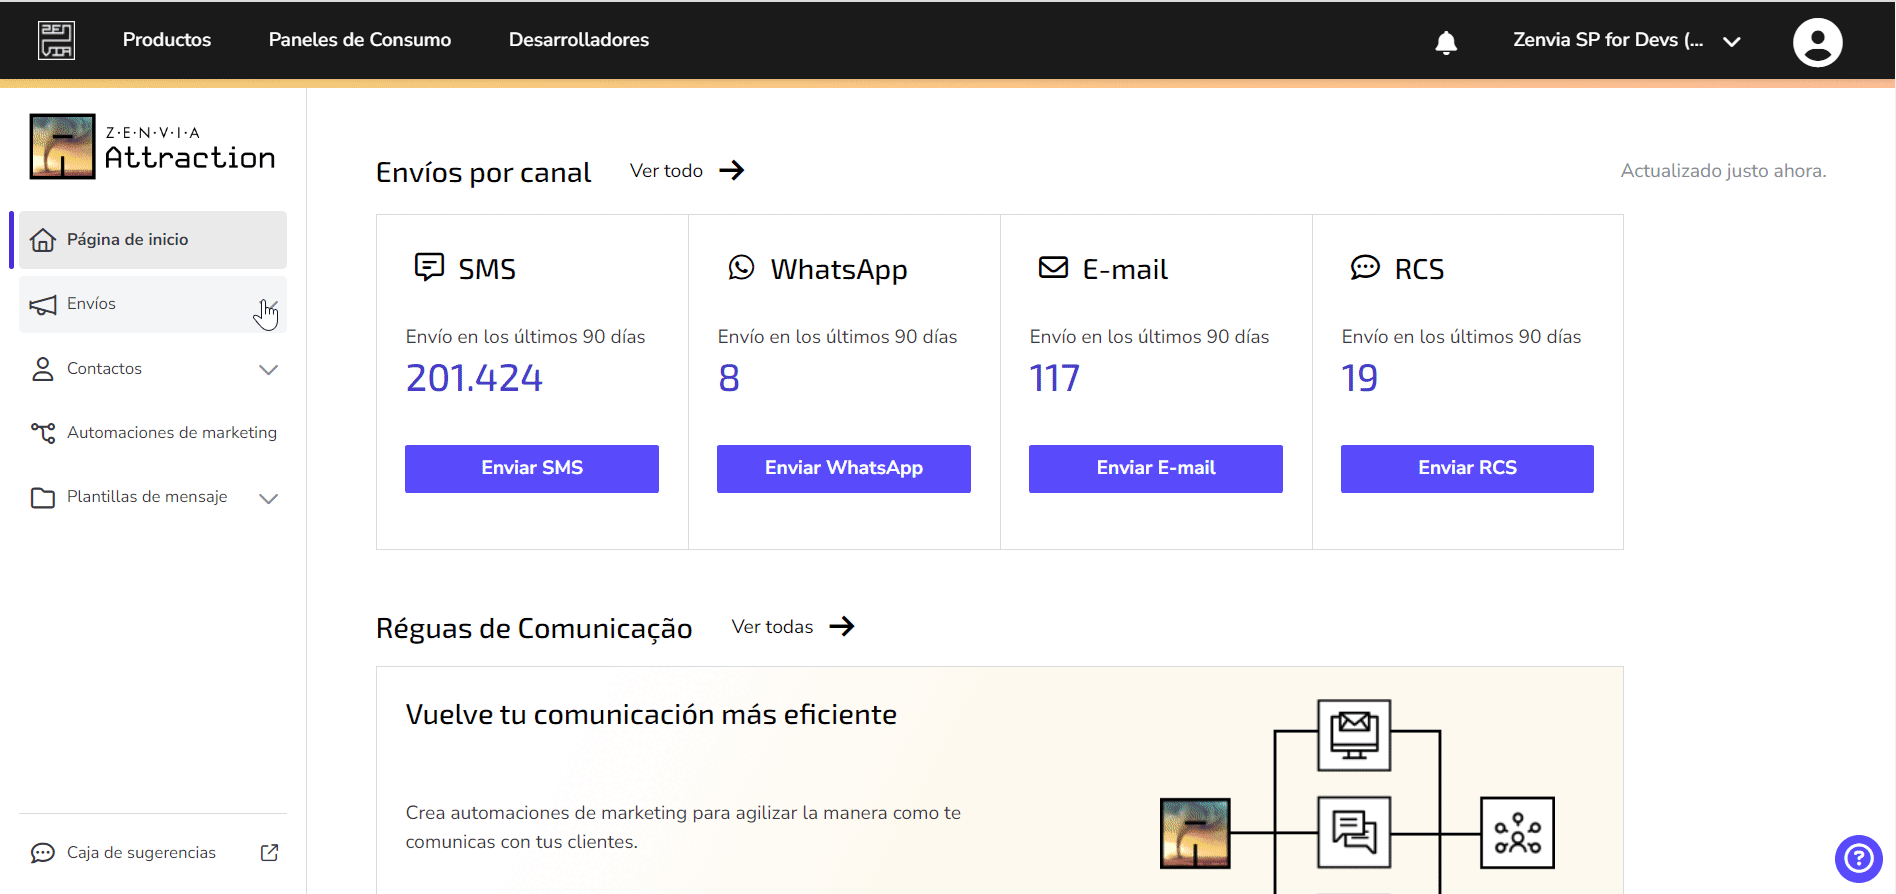Click the WhatsApp count 8
This screenshot has height=894, width=1896.
click(729, 378)
